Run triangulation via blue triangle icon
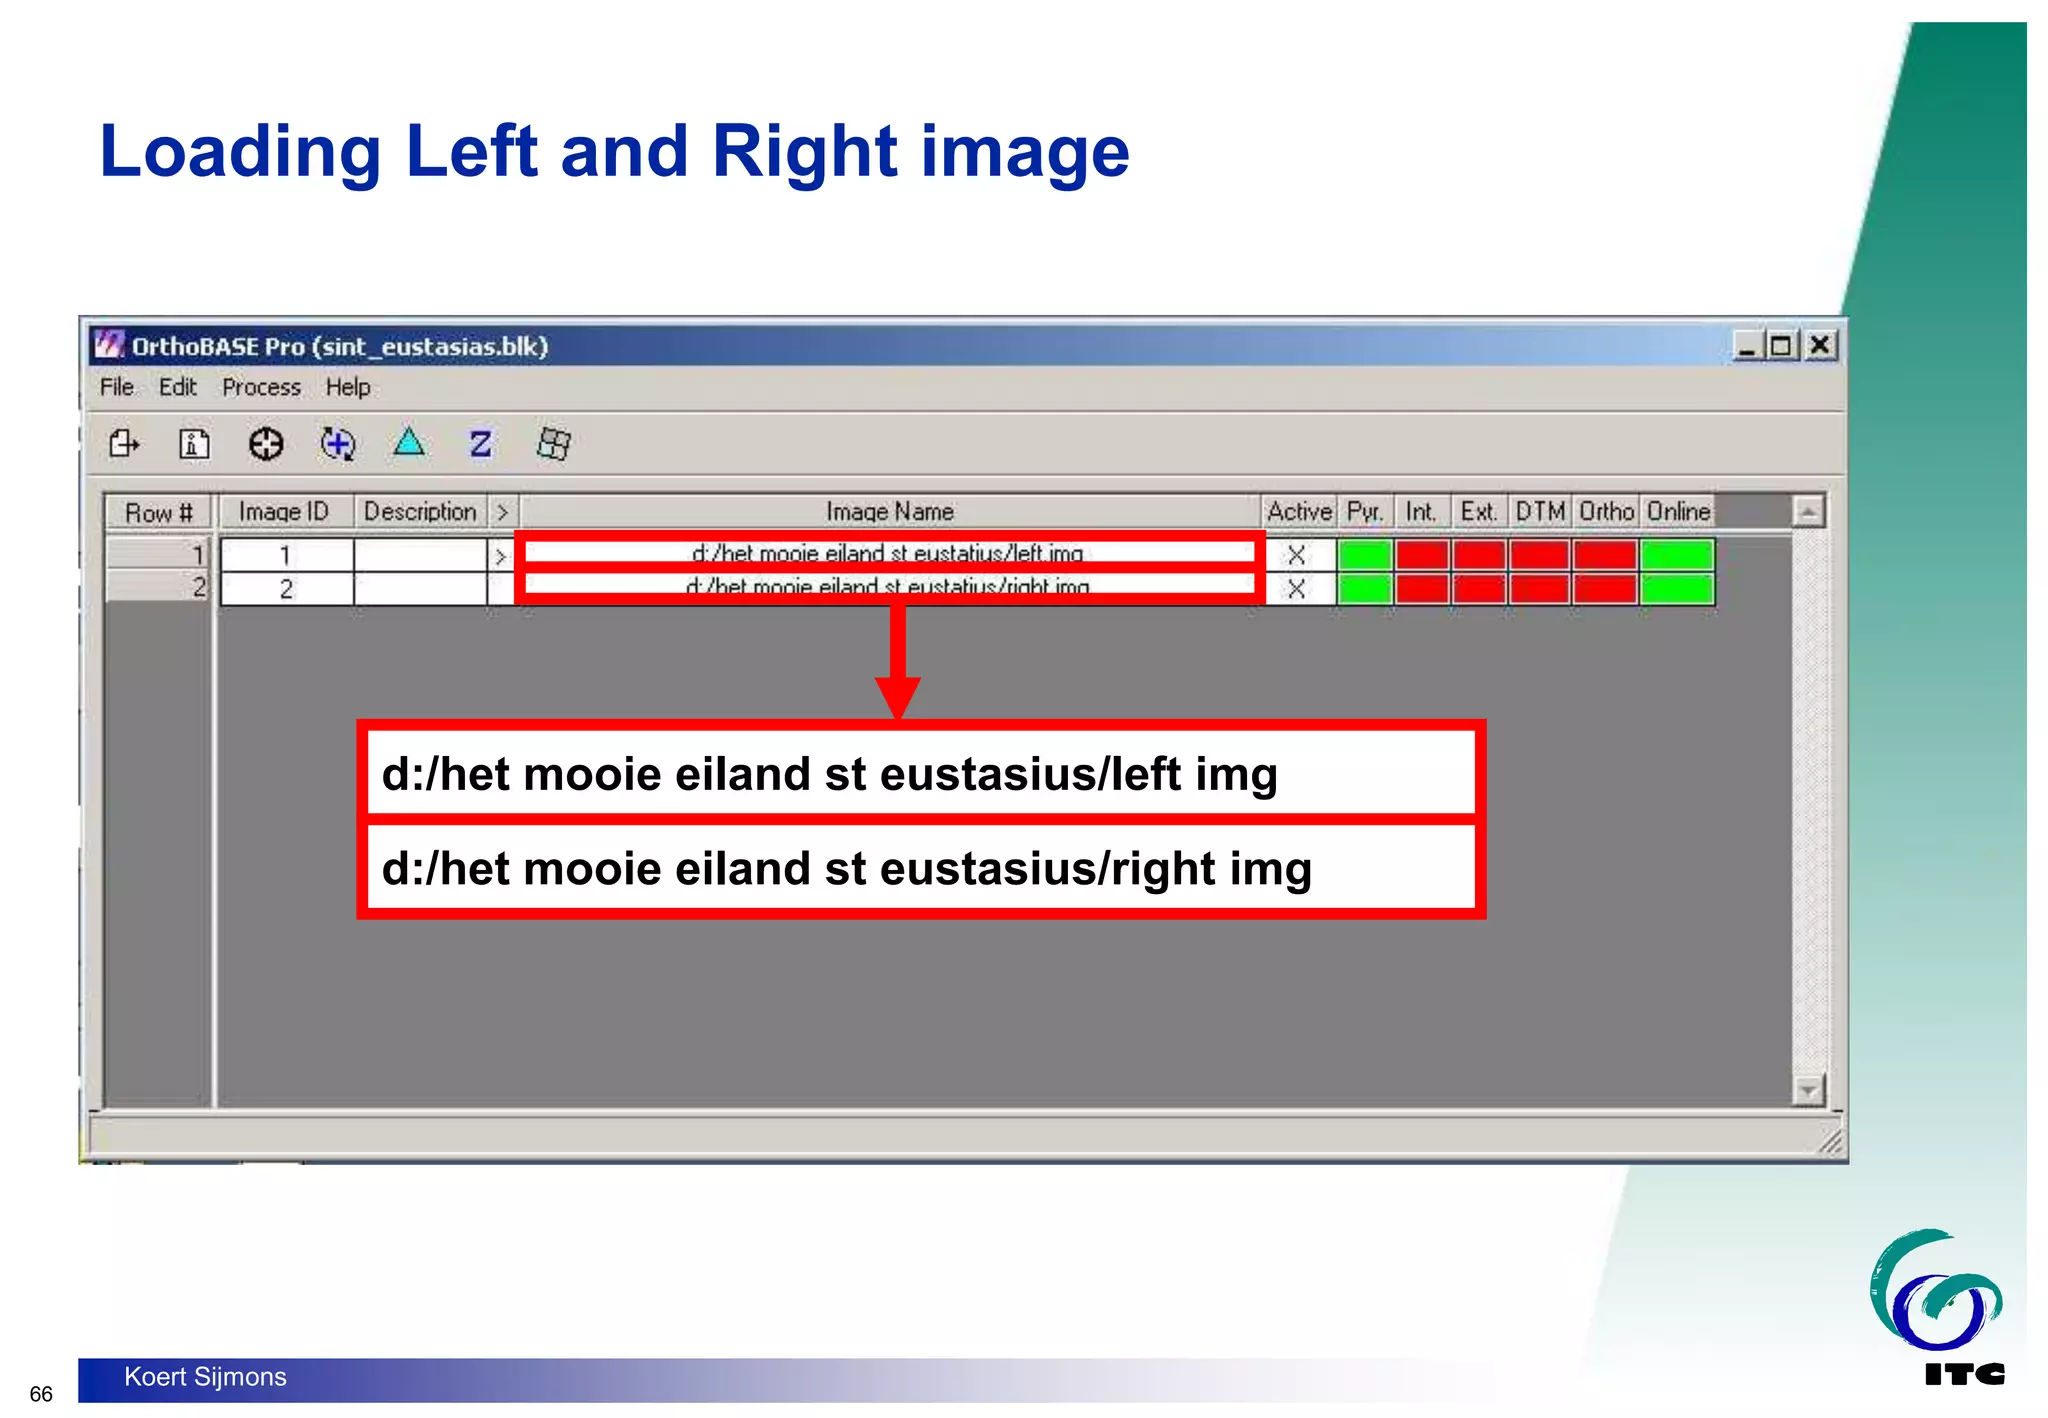 (x=409, y=442)
